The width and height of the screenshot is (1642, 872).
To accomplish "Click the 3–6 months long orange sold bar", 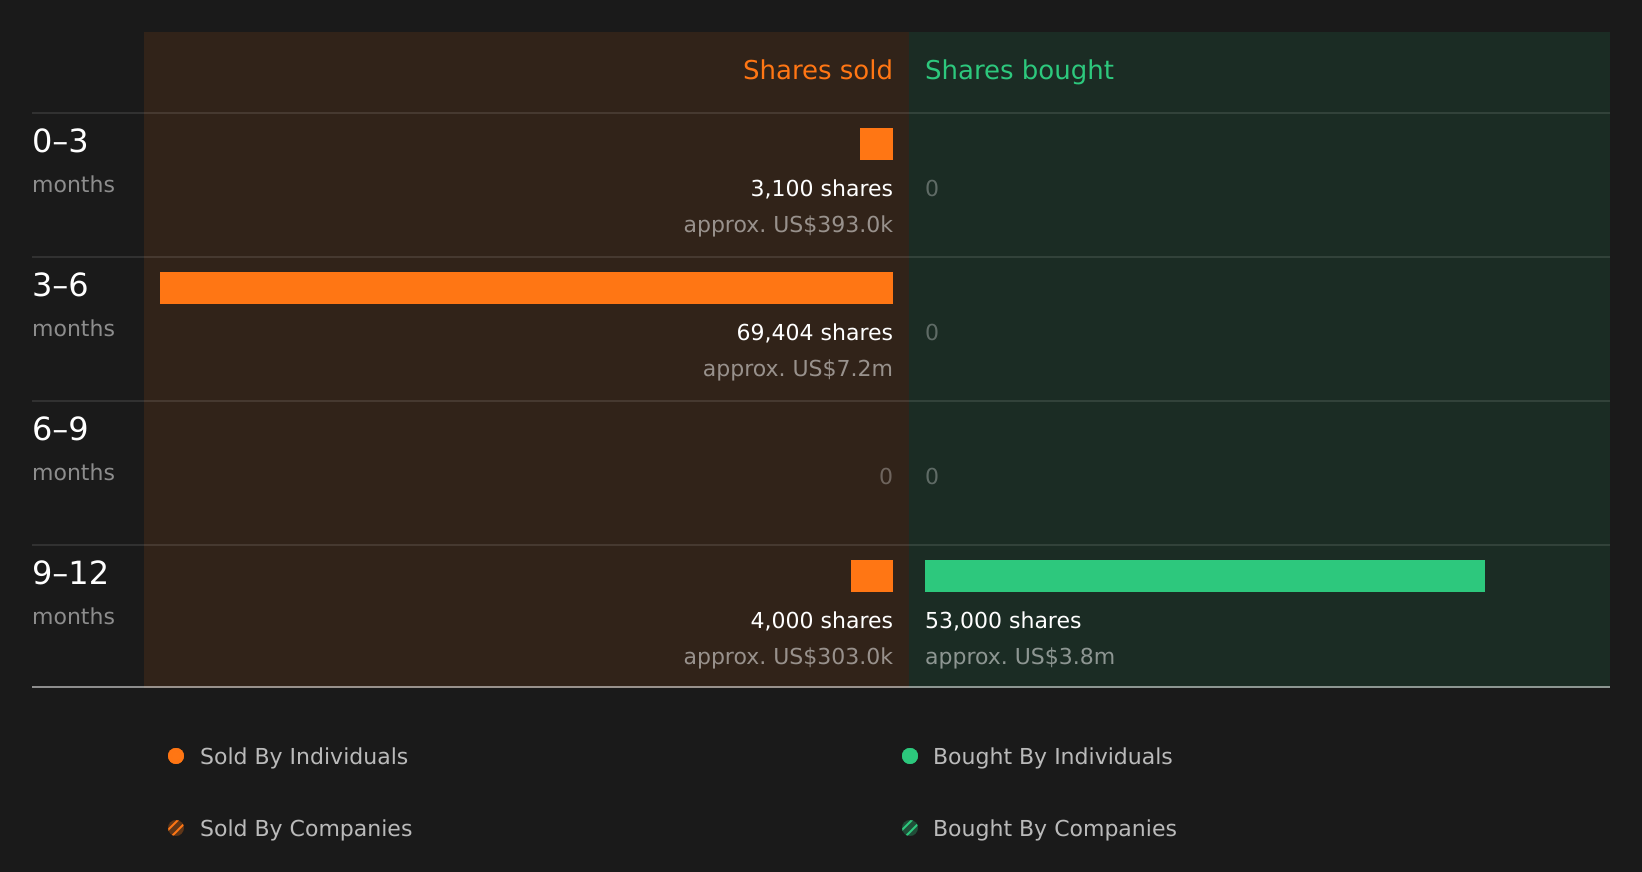I will (526, 288).
